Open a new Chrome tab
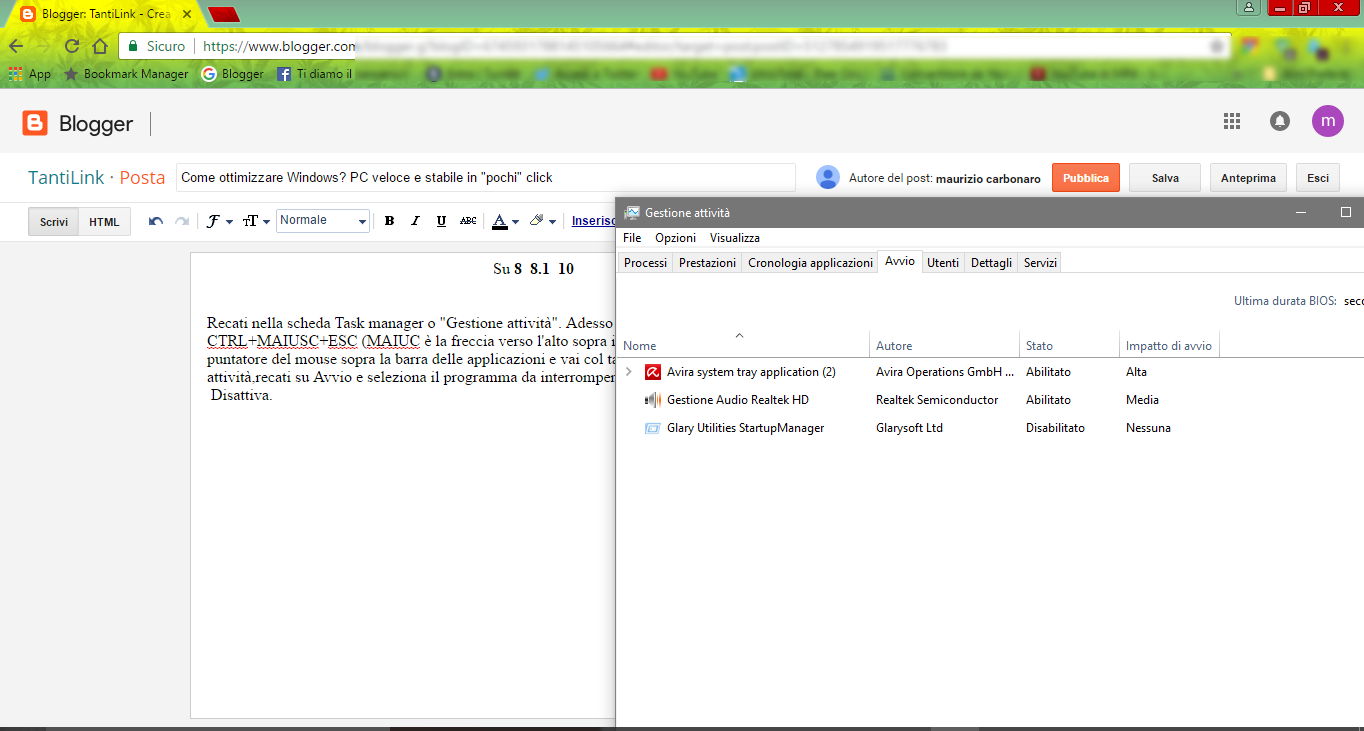Viewport: 1364px width, 731px height. (x=224, y=14)
